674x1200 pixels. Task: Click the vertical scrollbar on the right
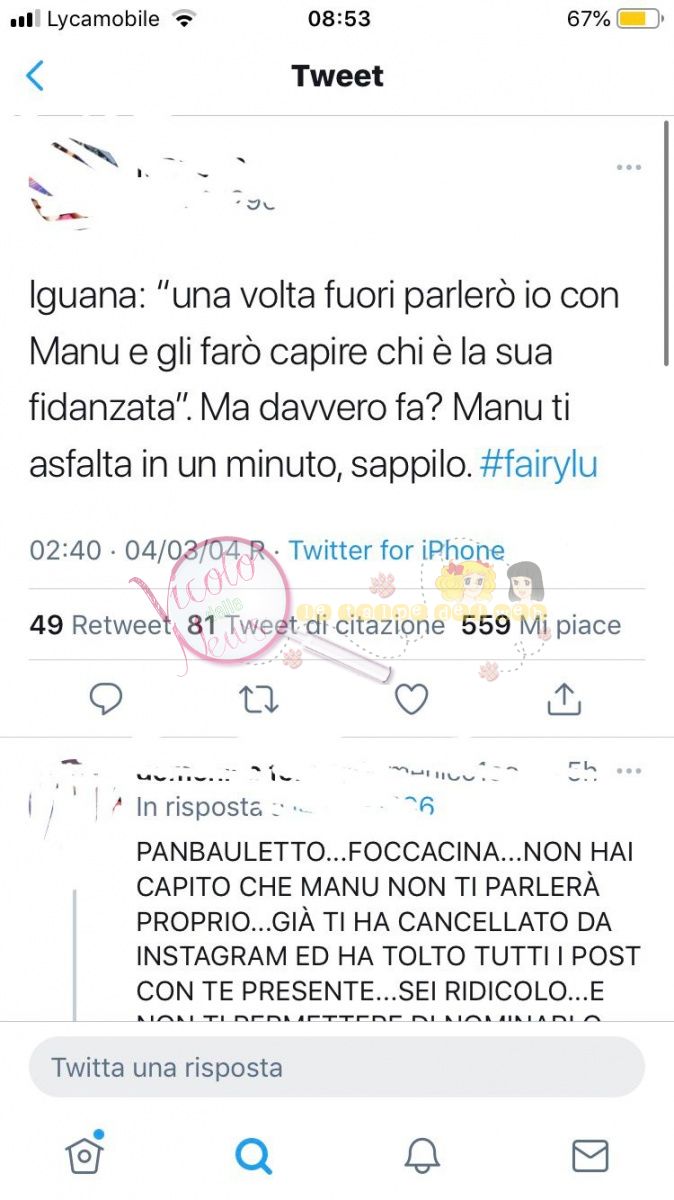coord(666,243)
